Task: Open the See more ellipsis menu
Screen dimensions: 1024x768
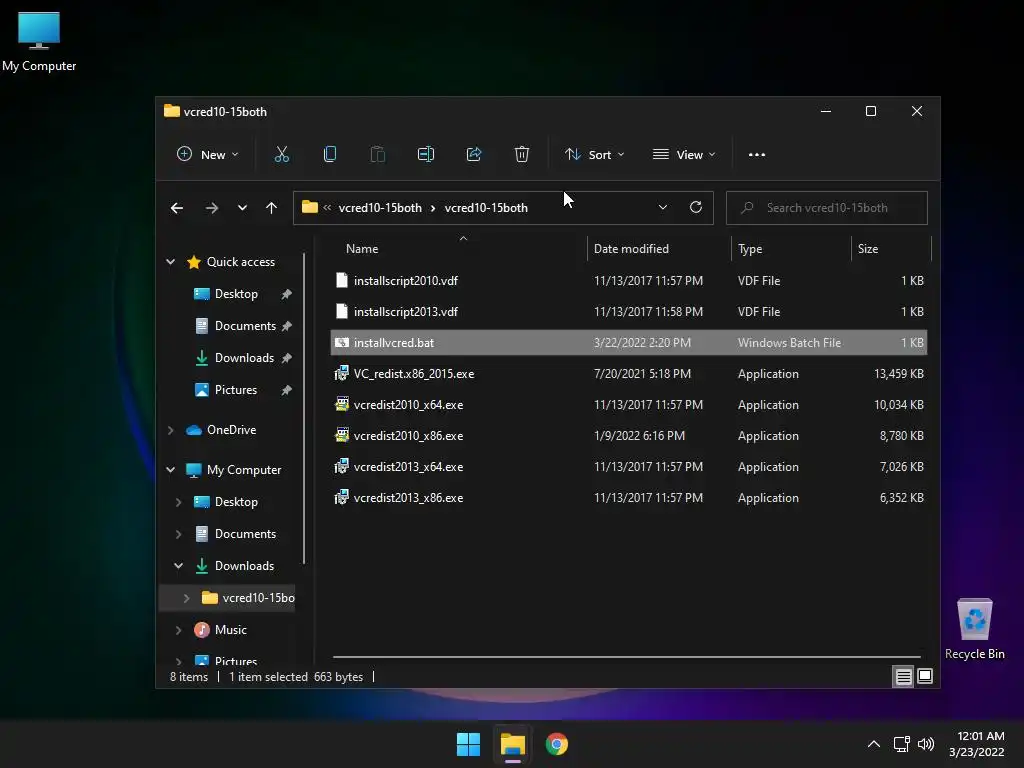Action: (757, 155)
